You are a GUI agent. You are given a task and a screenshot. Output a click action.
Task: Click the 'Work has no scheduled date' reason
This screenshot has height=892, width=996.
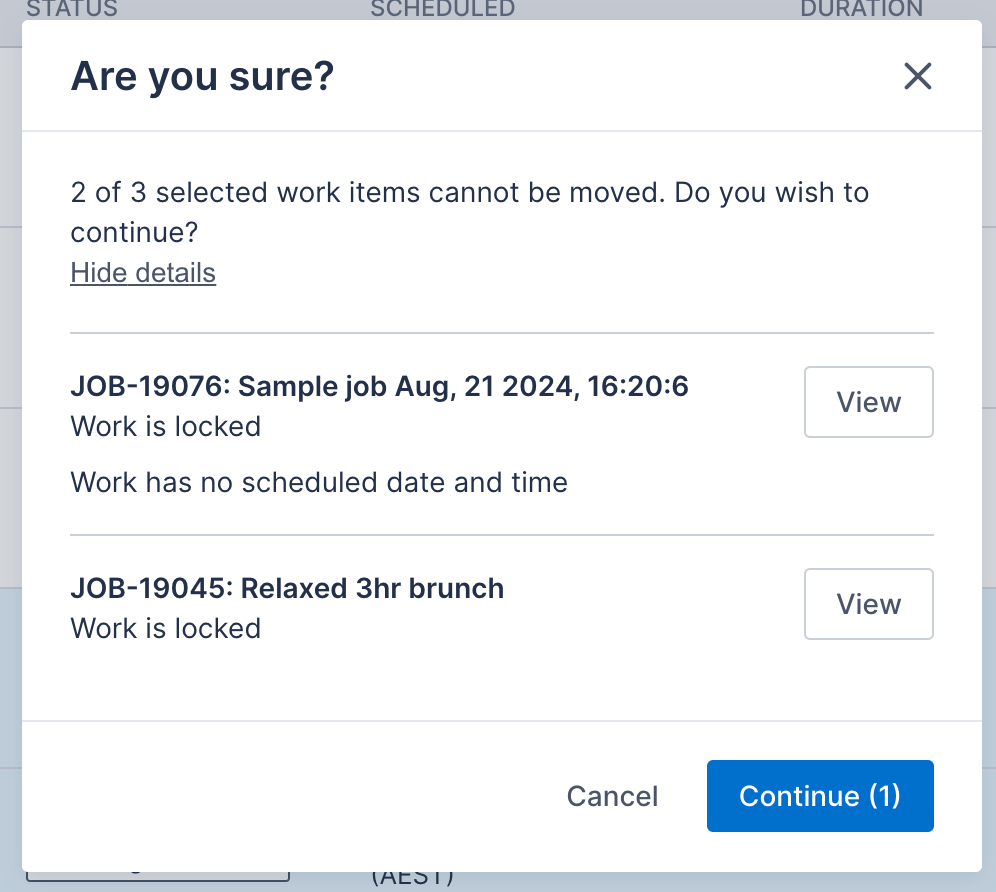point(318,482)
